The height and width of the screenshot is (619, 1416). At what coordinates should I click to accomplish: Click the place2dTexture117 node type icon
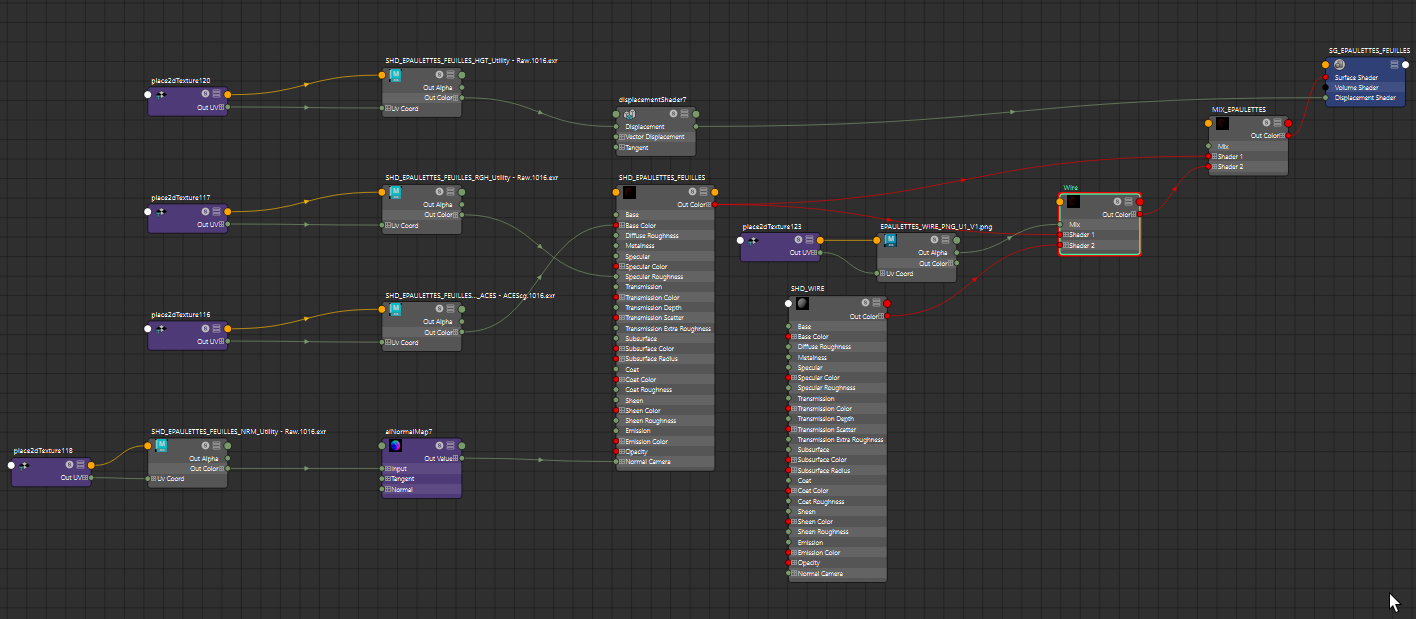click(x=162, y=212)
